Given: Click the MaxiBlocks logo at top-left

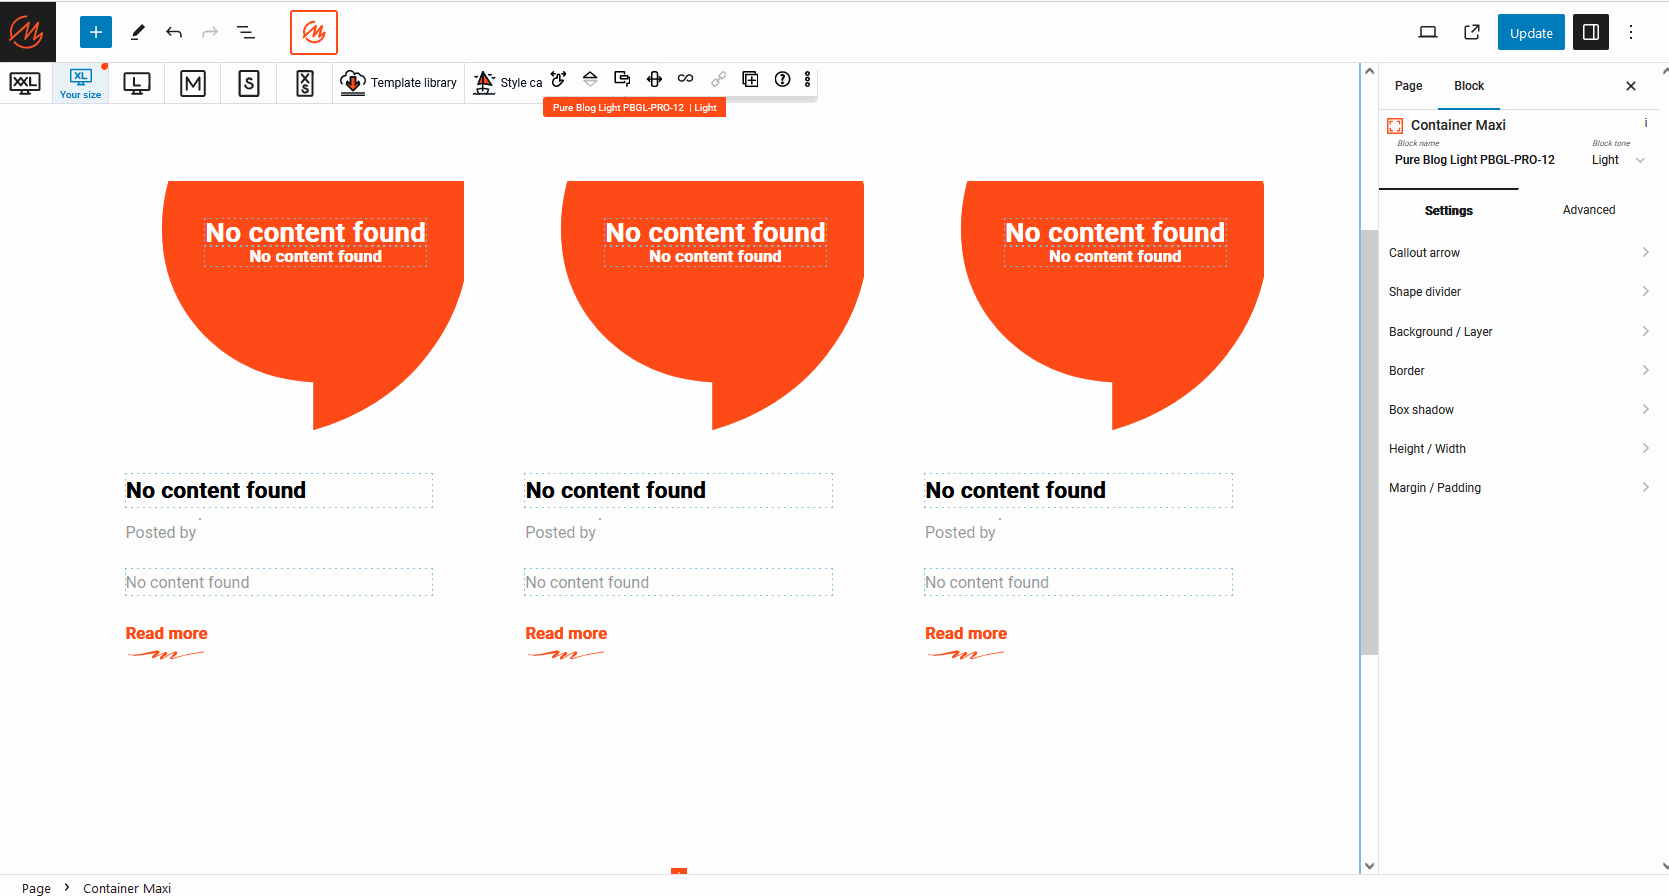Looking at the screenshot, I should coord(27,32).
